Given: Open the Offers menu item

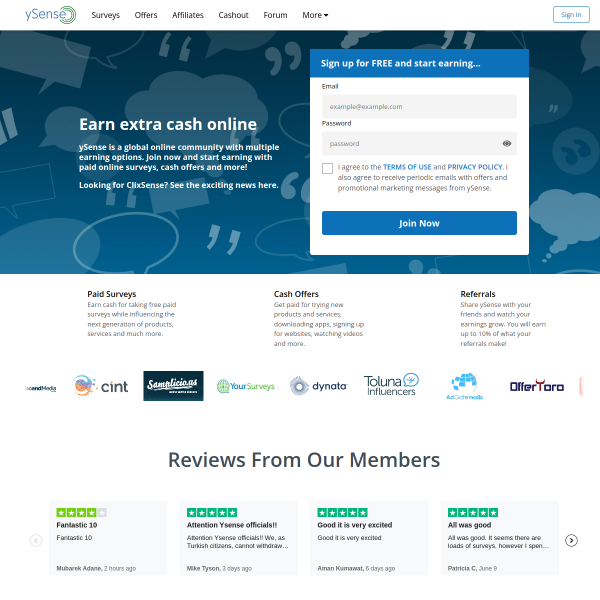Looking at the screenshot, I should (x=146, y=15).
